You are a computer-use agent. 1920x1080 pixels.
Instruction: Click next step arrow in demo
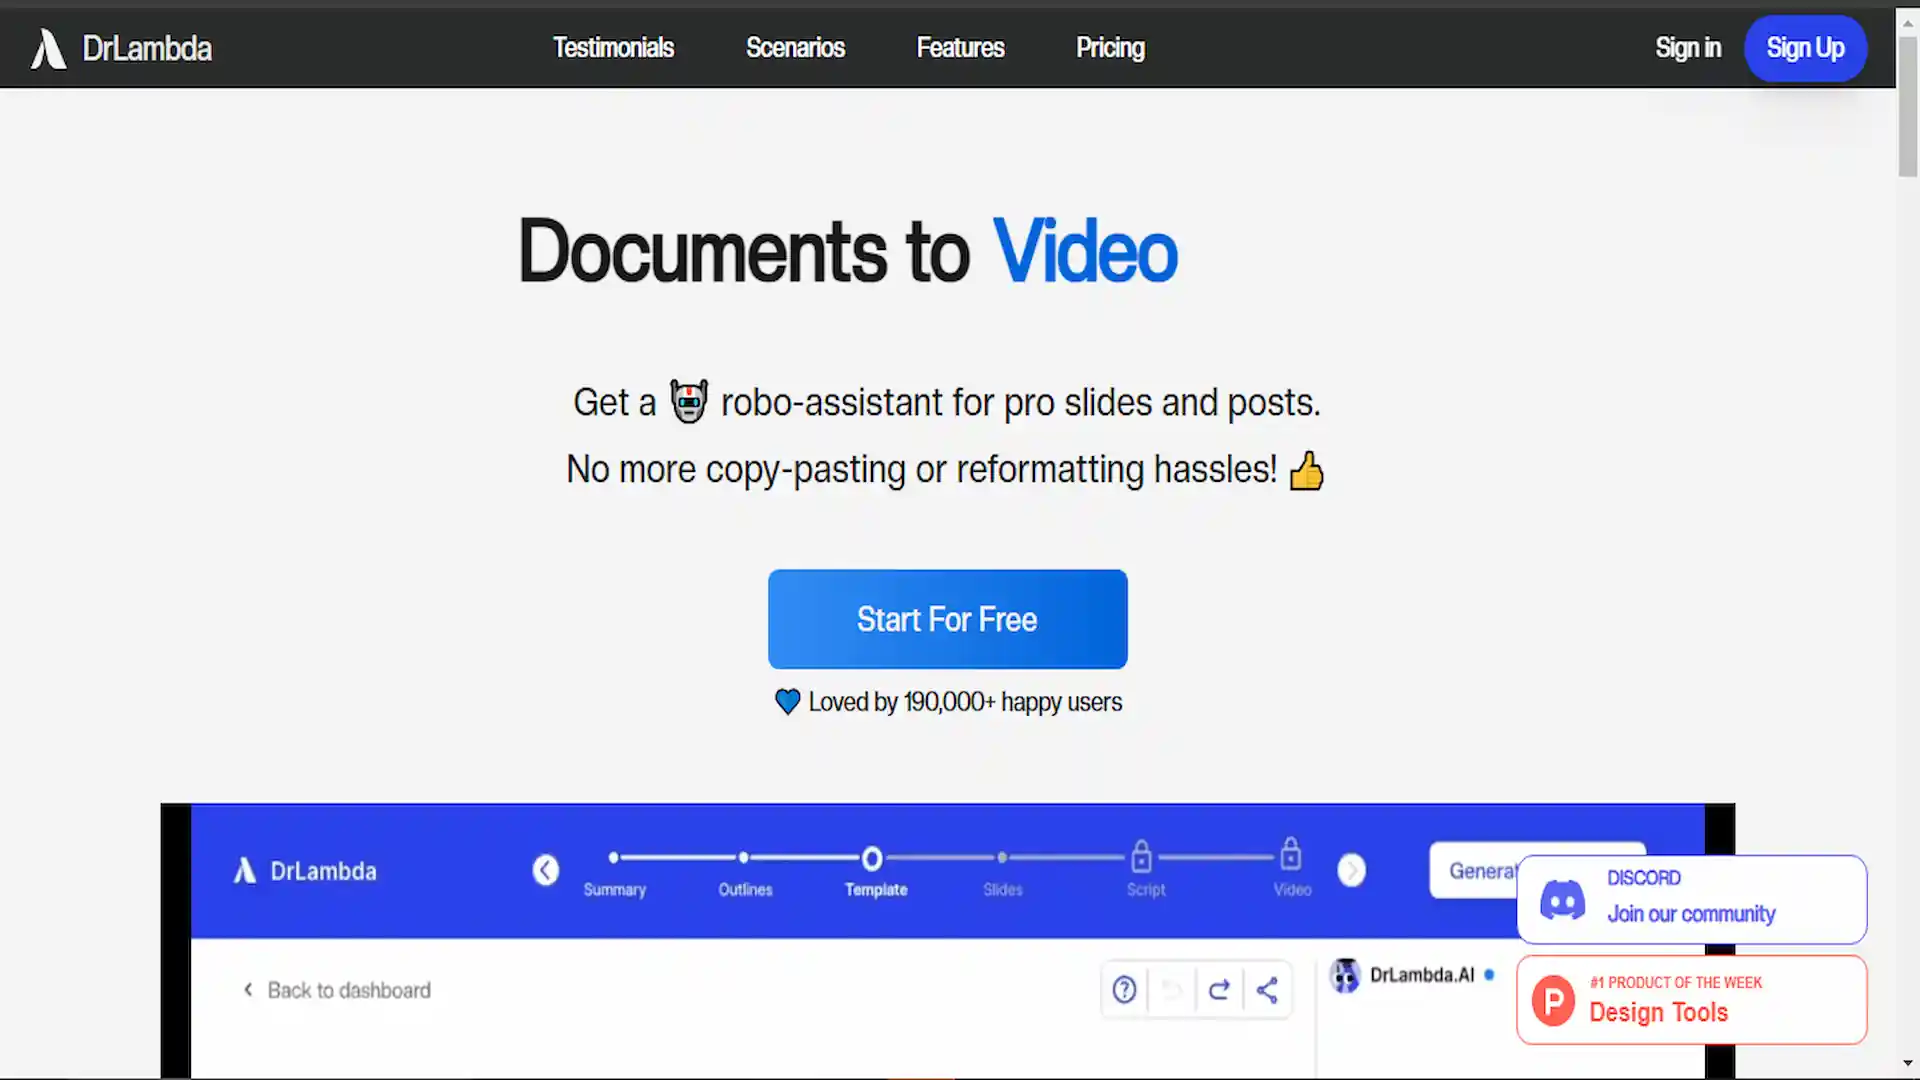point(1351,870)
